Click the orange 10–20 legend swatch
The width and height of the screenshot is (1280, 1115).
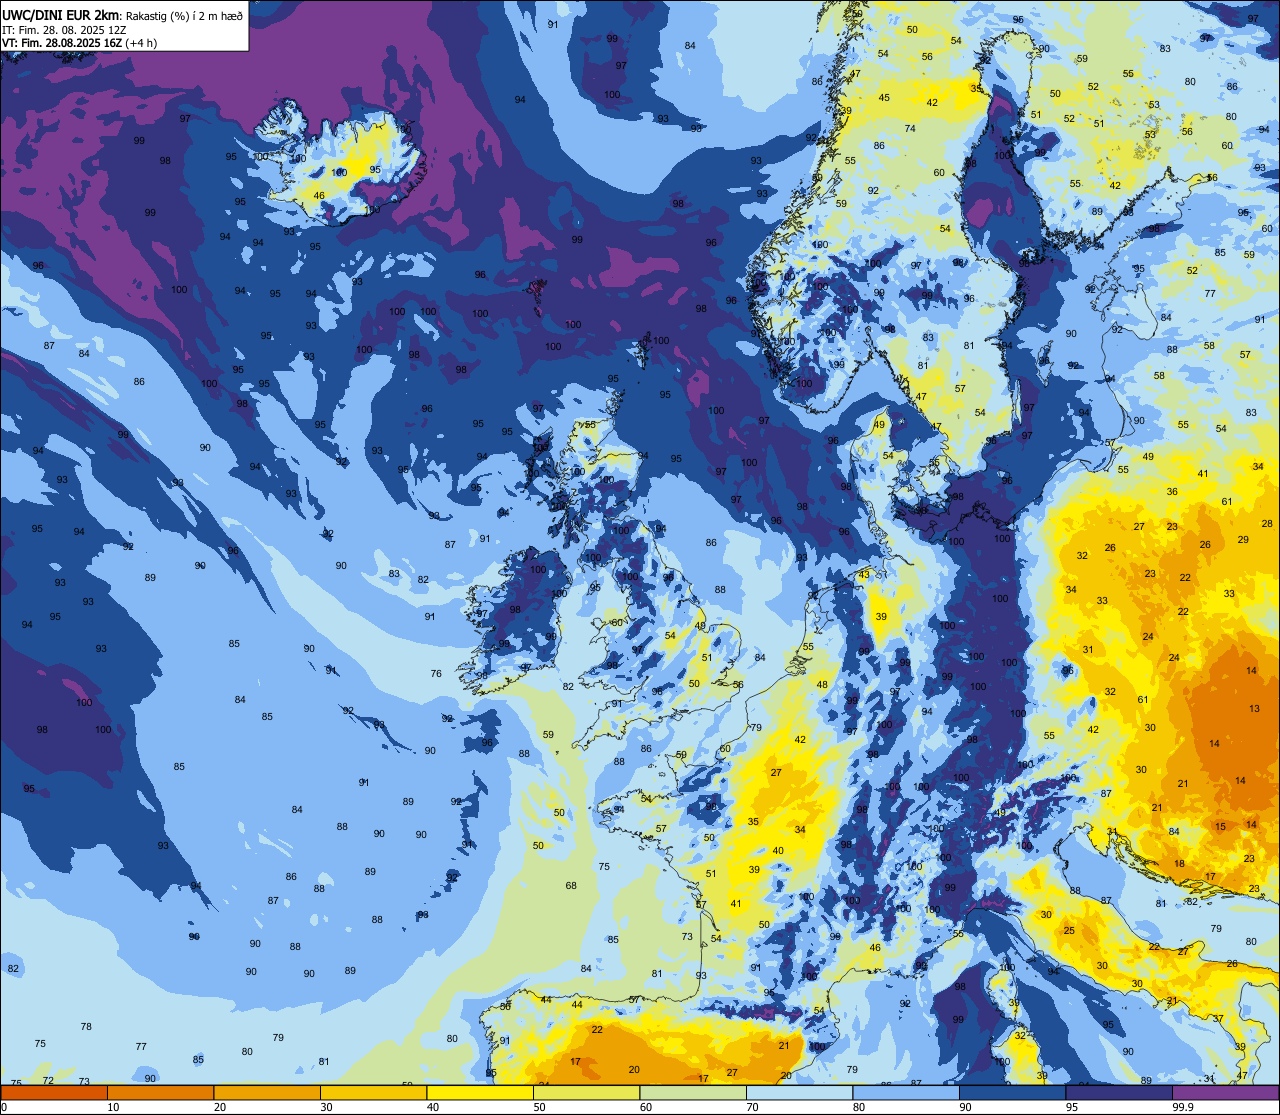[160, 1092]
